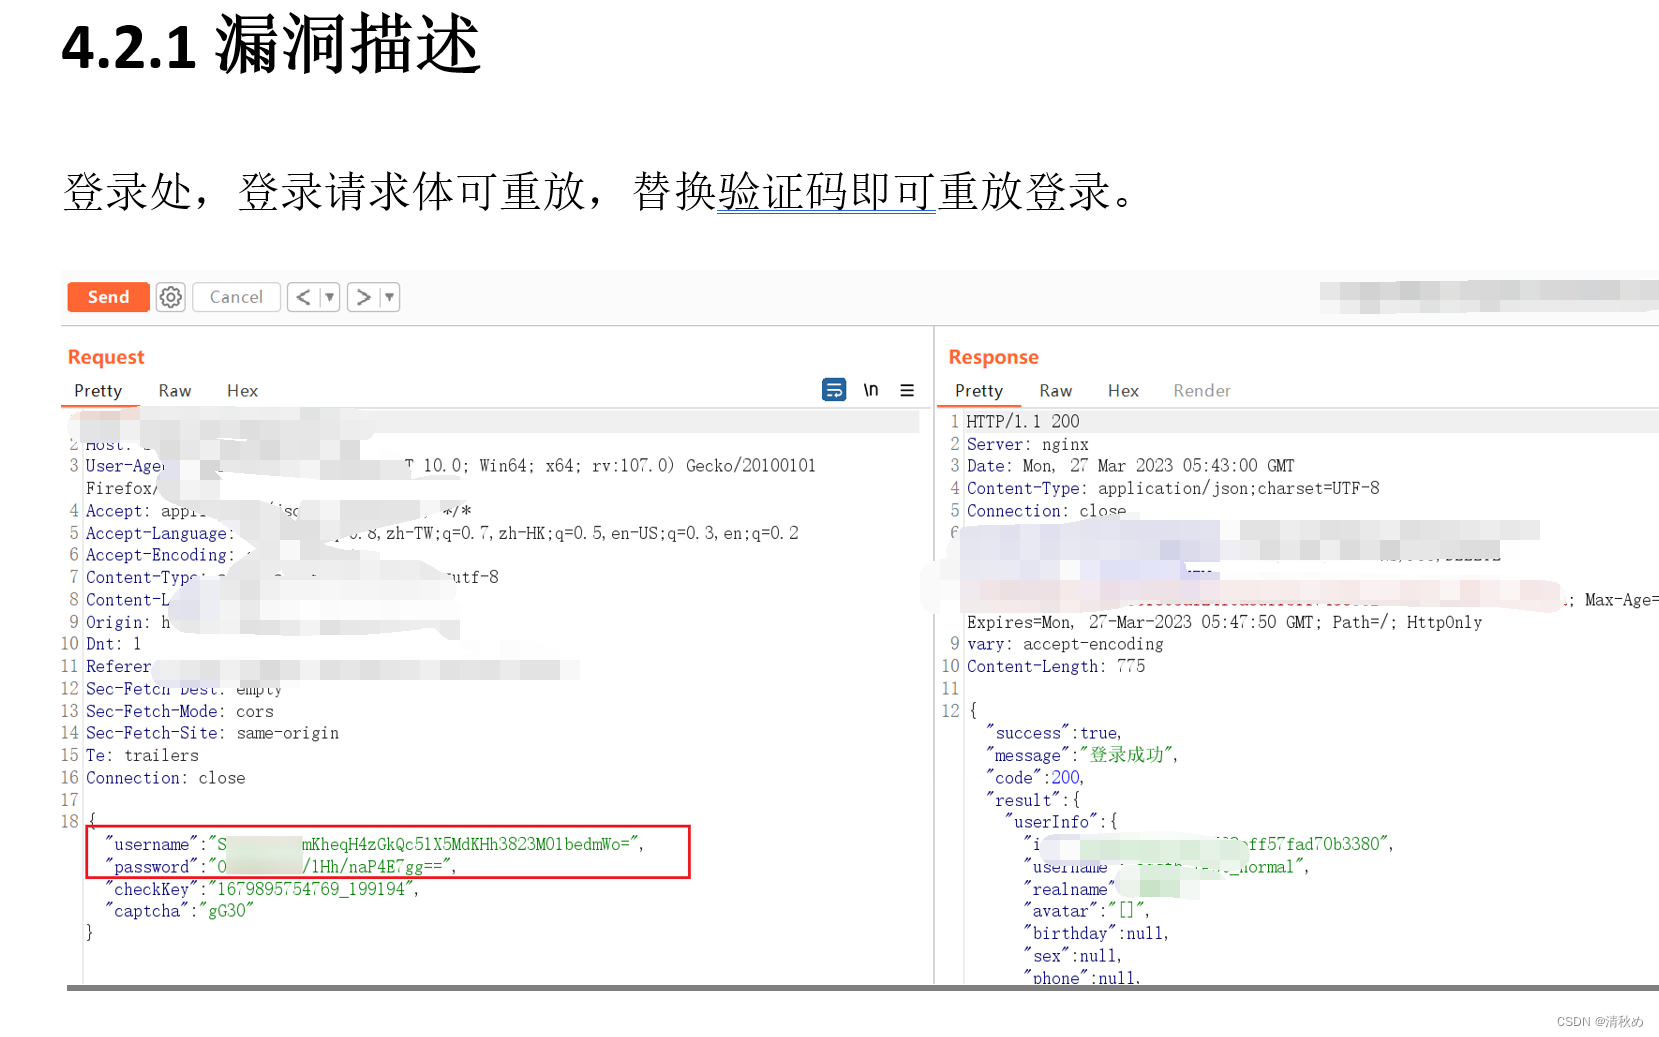Image resolution: width=1659 pixels, height=1037 pixels.
Task: Navigate back in request history using left arrow icon
Action: click(x=302, y=296)
